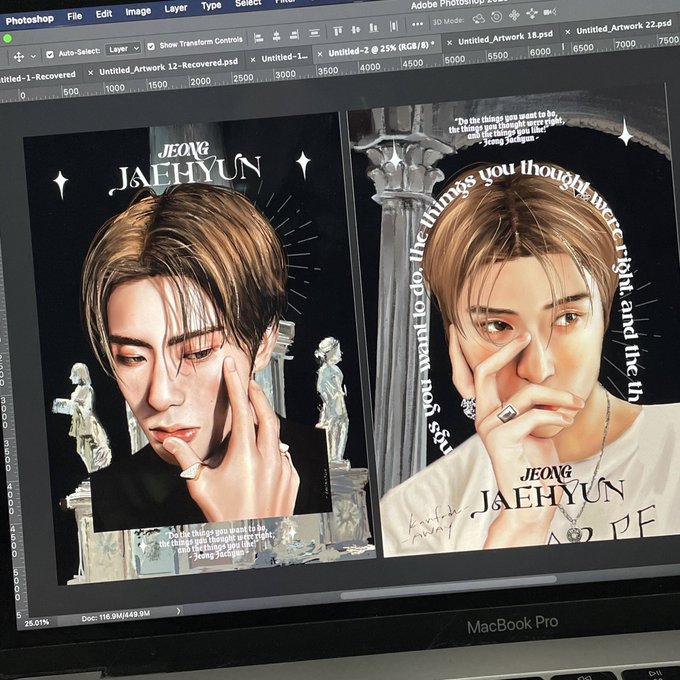Click the Doc: 116.9M/449.9M status text
Image resolution: width=680 pixels, height=680 pixels.
point(115,616)
